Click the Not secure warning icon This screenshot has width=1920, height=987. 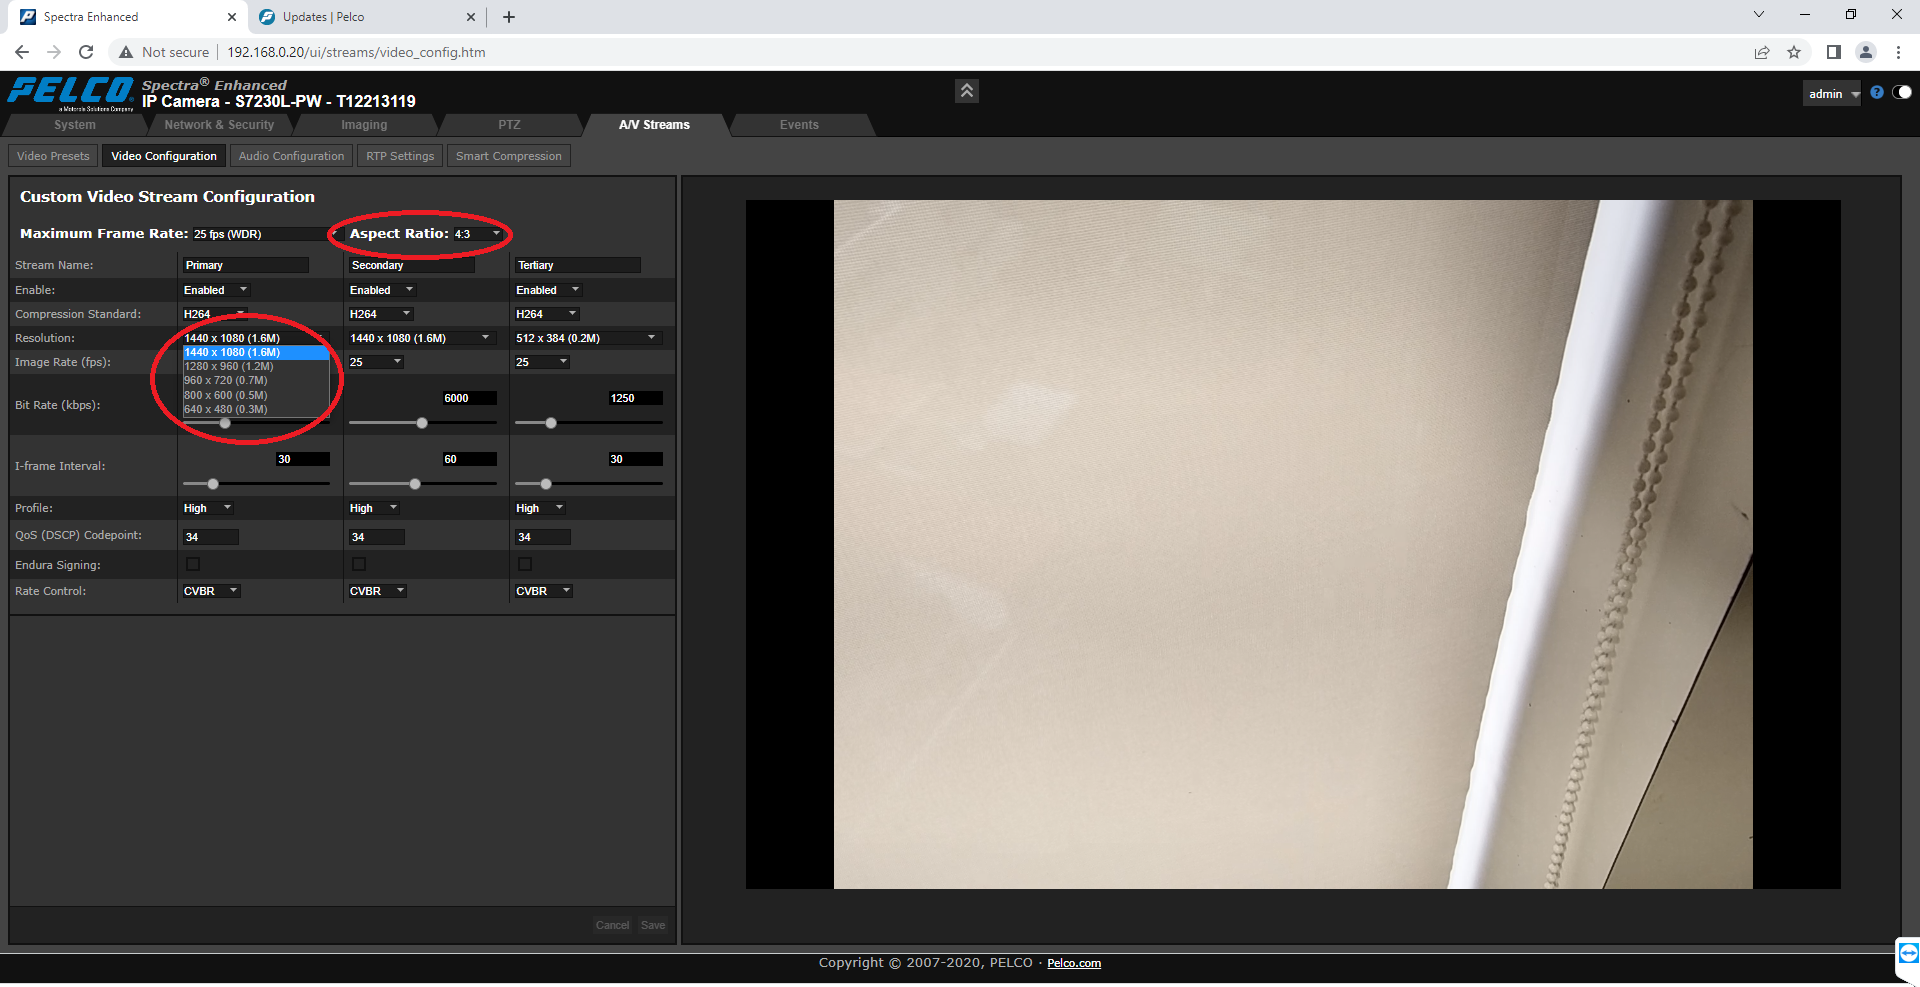[x=126, y=52]
